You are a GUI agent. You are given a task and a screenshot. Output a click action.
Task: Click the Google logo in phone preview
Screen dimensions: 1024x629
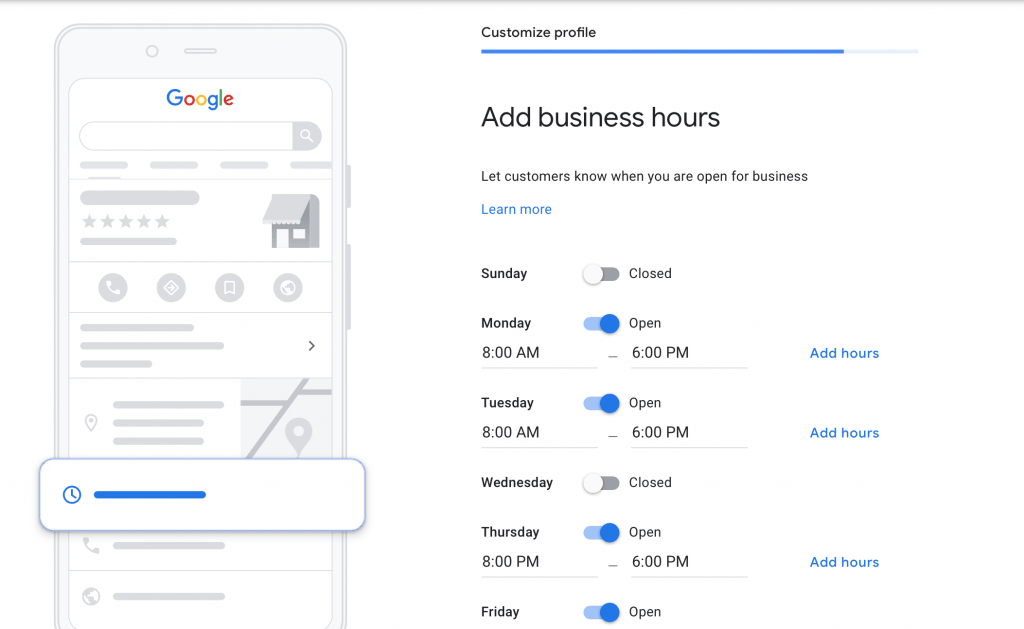(200, 99)
